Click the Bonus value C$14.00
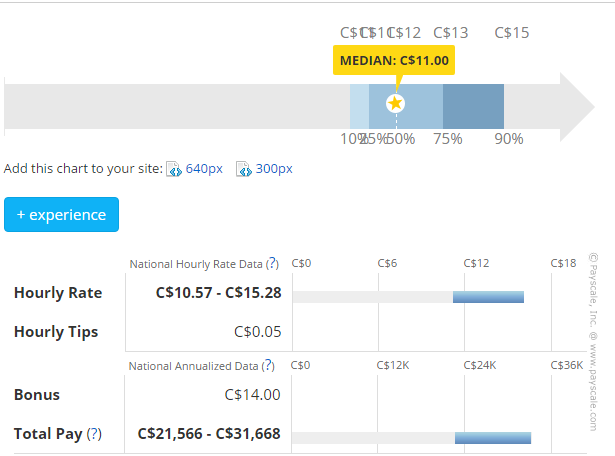The height and width of the screenshot is (456, 615). coord(253,395)
